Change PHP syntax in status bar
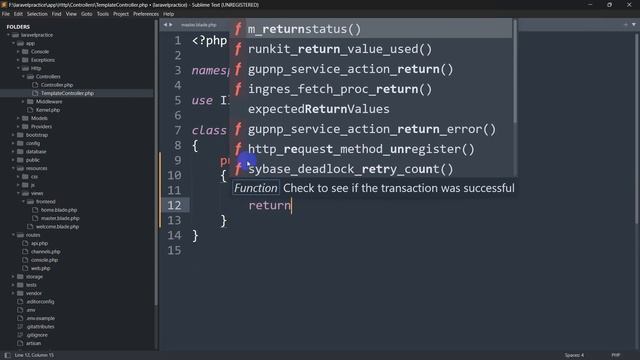 coord(616,355)
